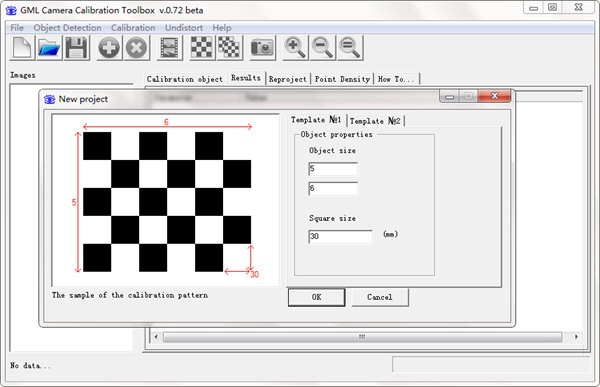Image resolution: width=600 pixels, height=387 pixels.
Task: Click the horizontal scrollbar thumb
Action: (x=362, y=337)
